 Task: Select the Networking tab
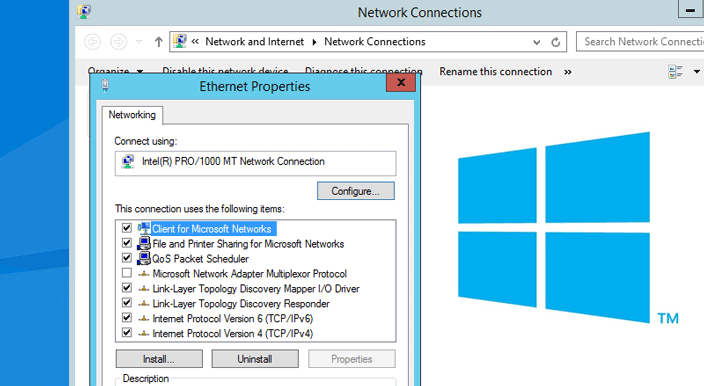coord(132,115)
